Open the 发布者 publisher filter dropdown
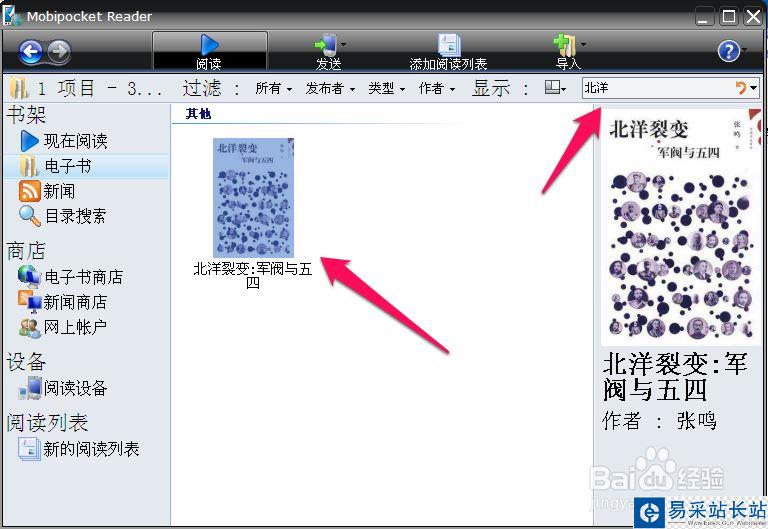The width and height of the screenshot is (768, 529). [330, 88]
